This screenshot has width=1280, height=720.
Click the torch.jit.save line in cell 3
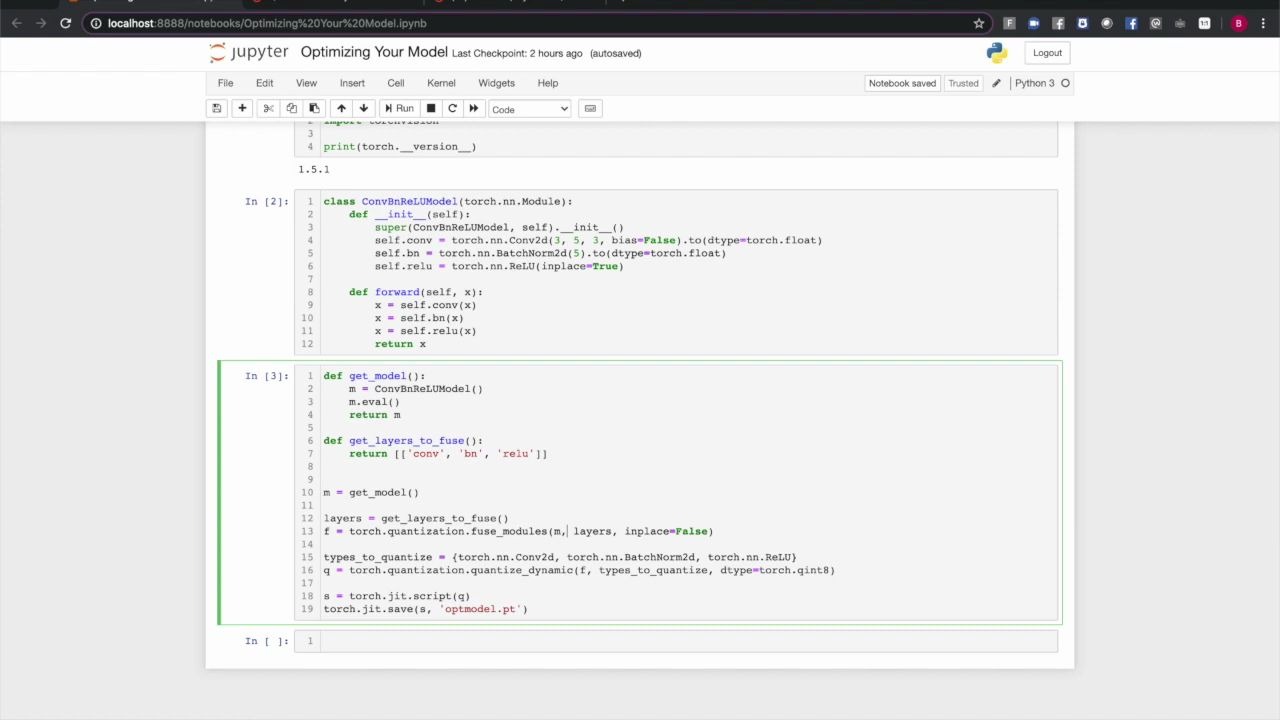[x=425, y=609]
